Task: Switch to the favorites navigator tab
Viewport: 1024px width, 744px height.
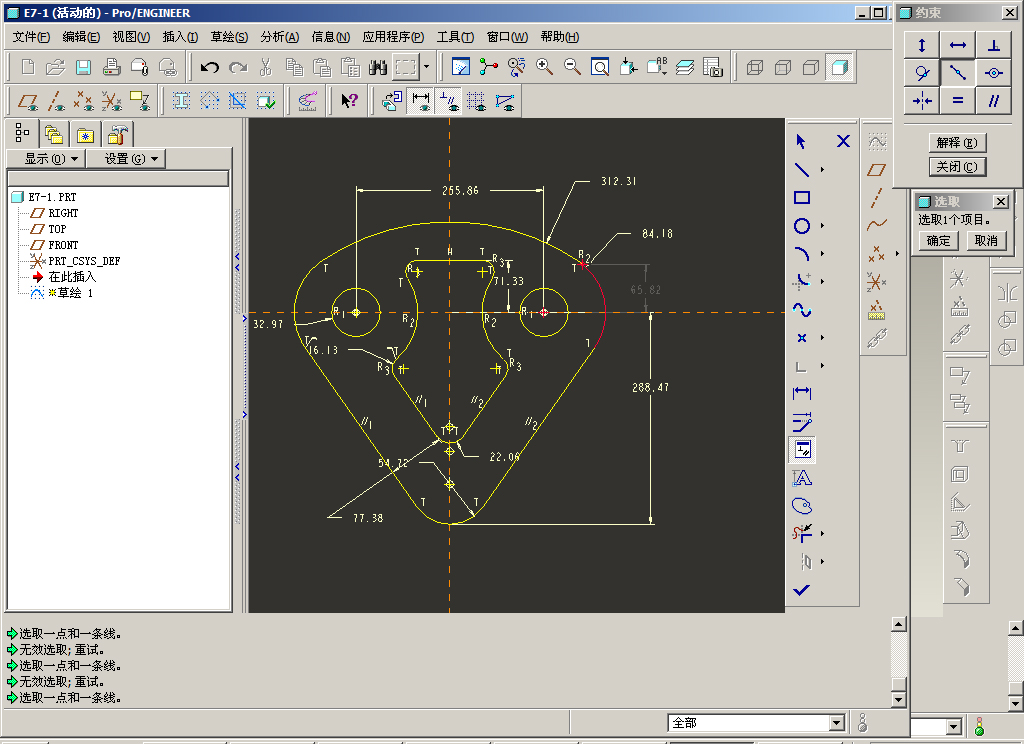Action: pos(85,135)
